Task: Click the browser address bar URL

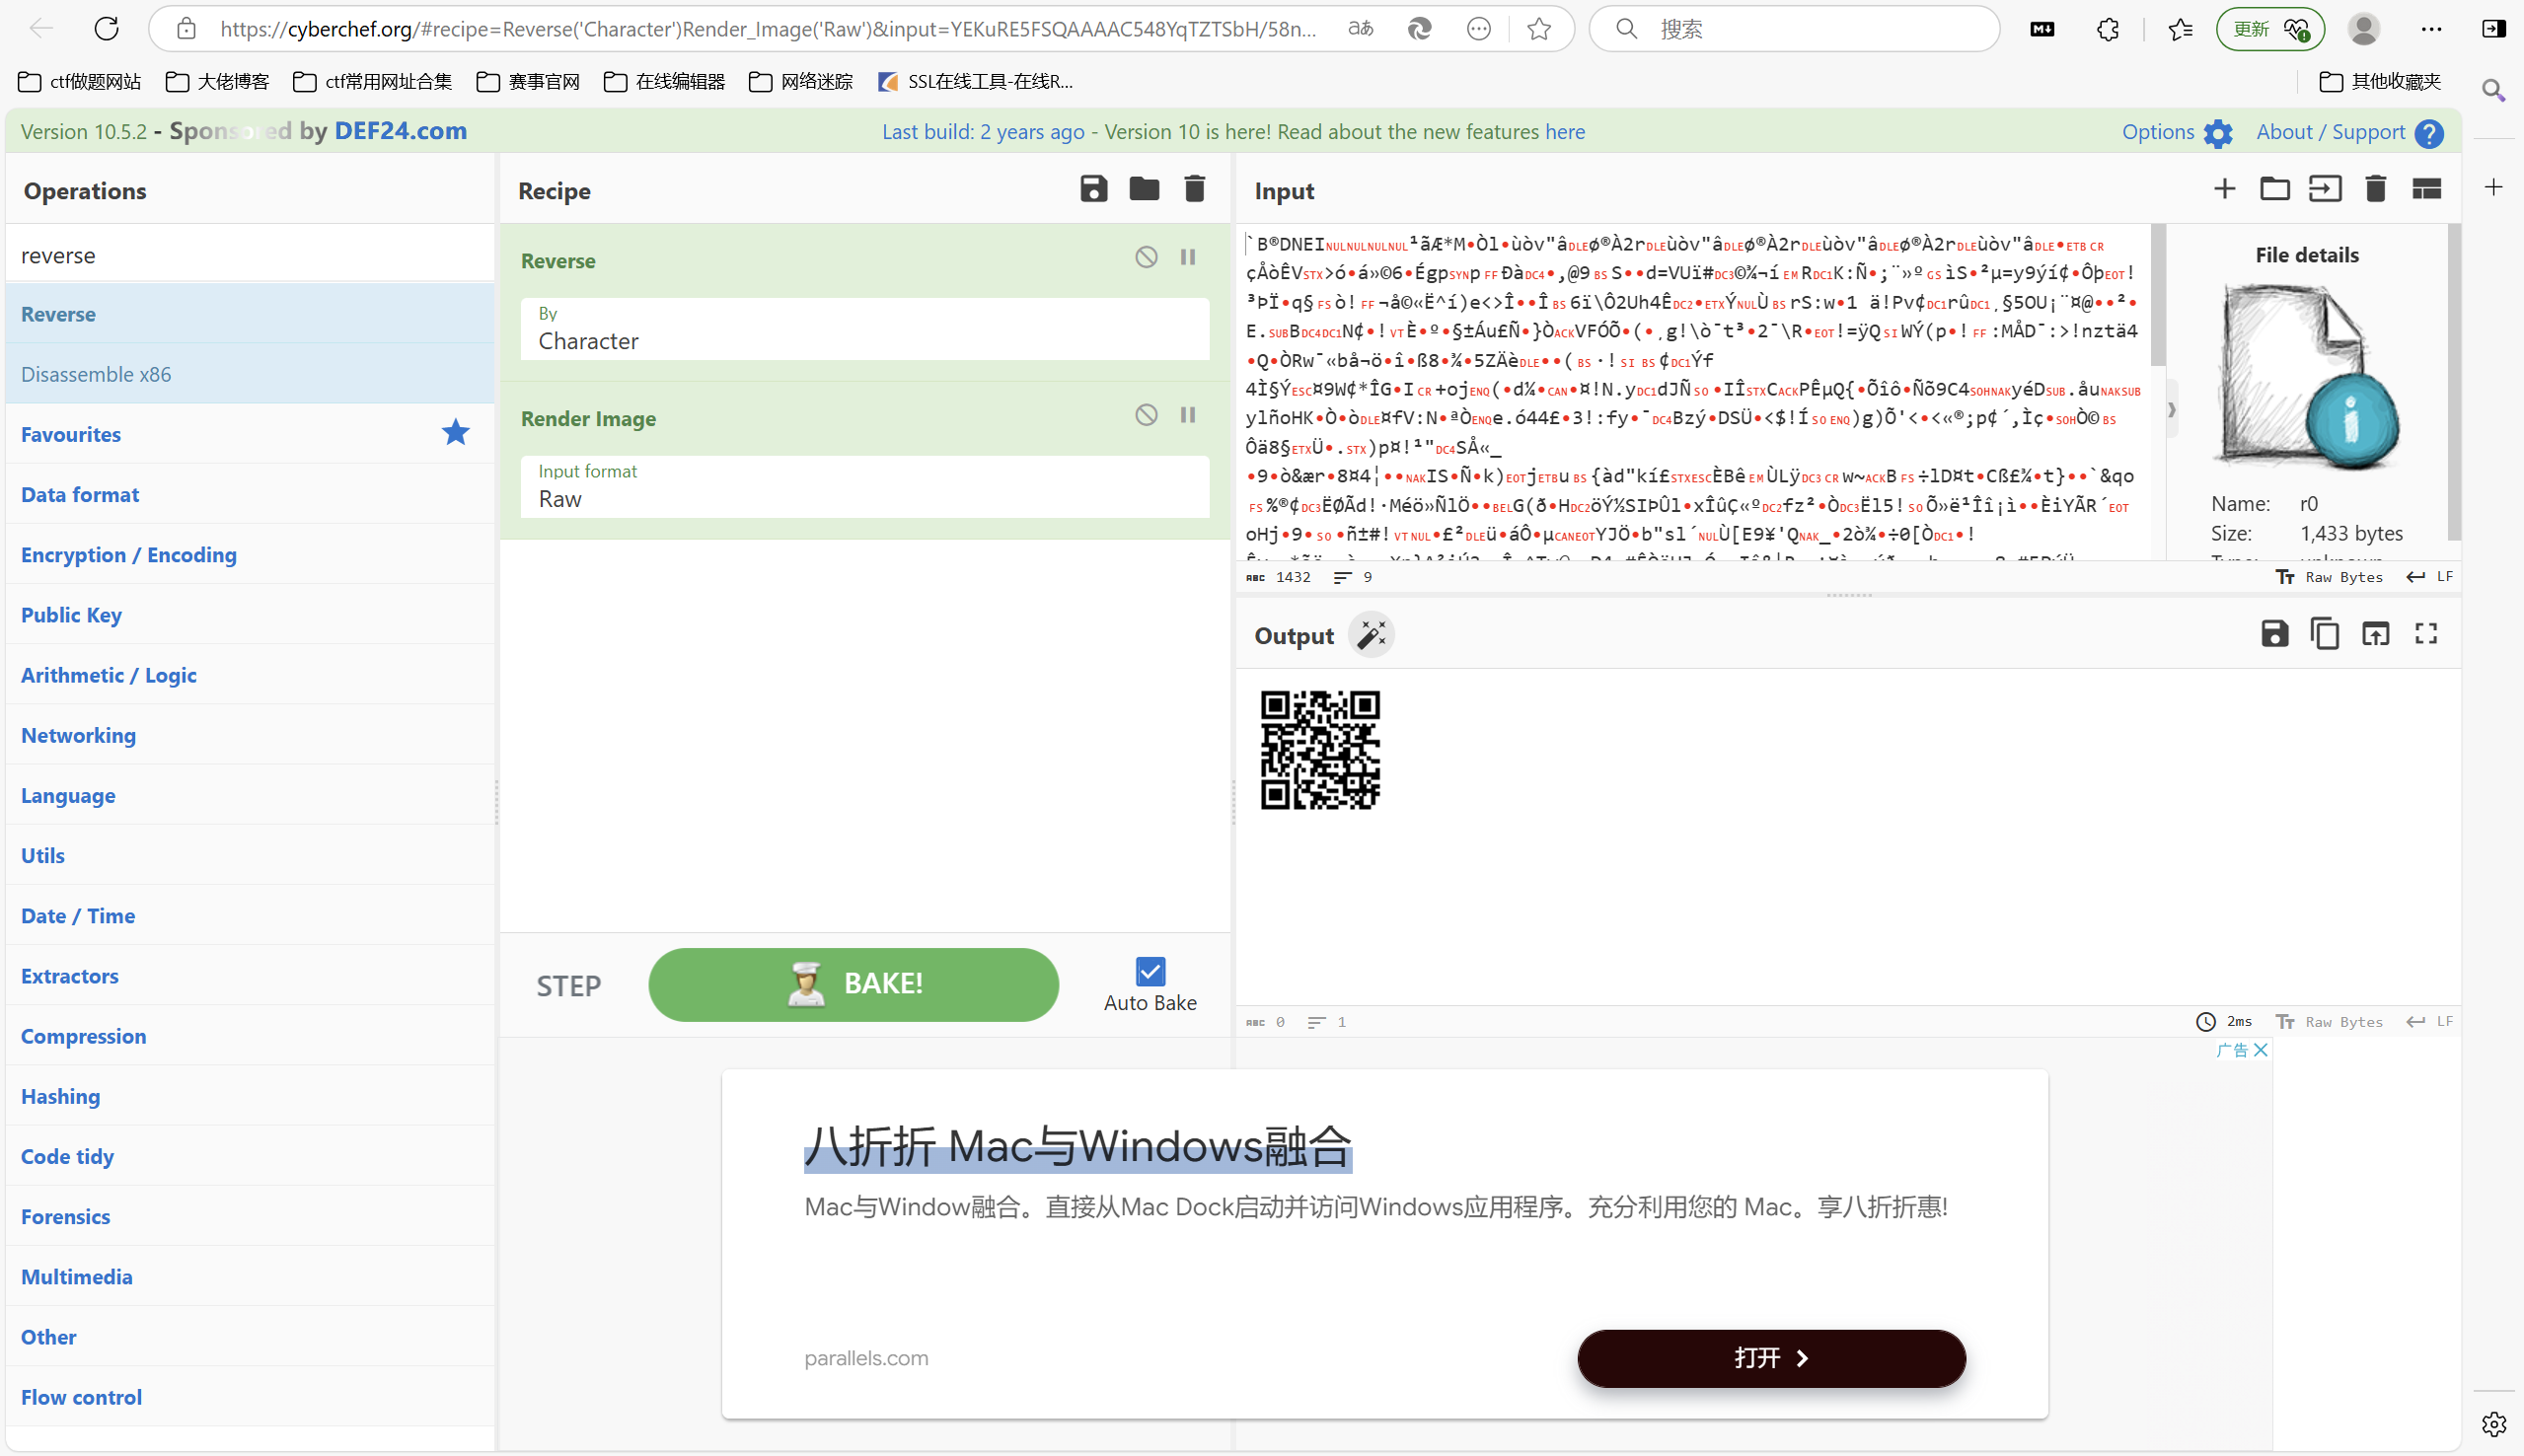Action: (x=768, y=29)
